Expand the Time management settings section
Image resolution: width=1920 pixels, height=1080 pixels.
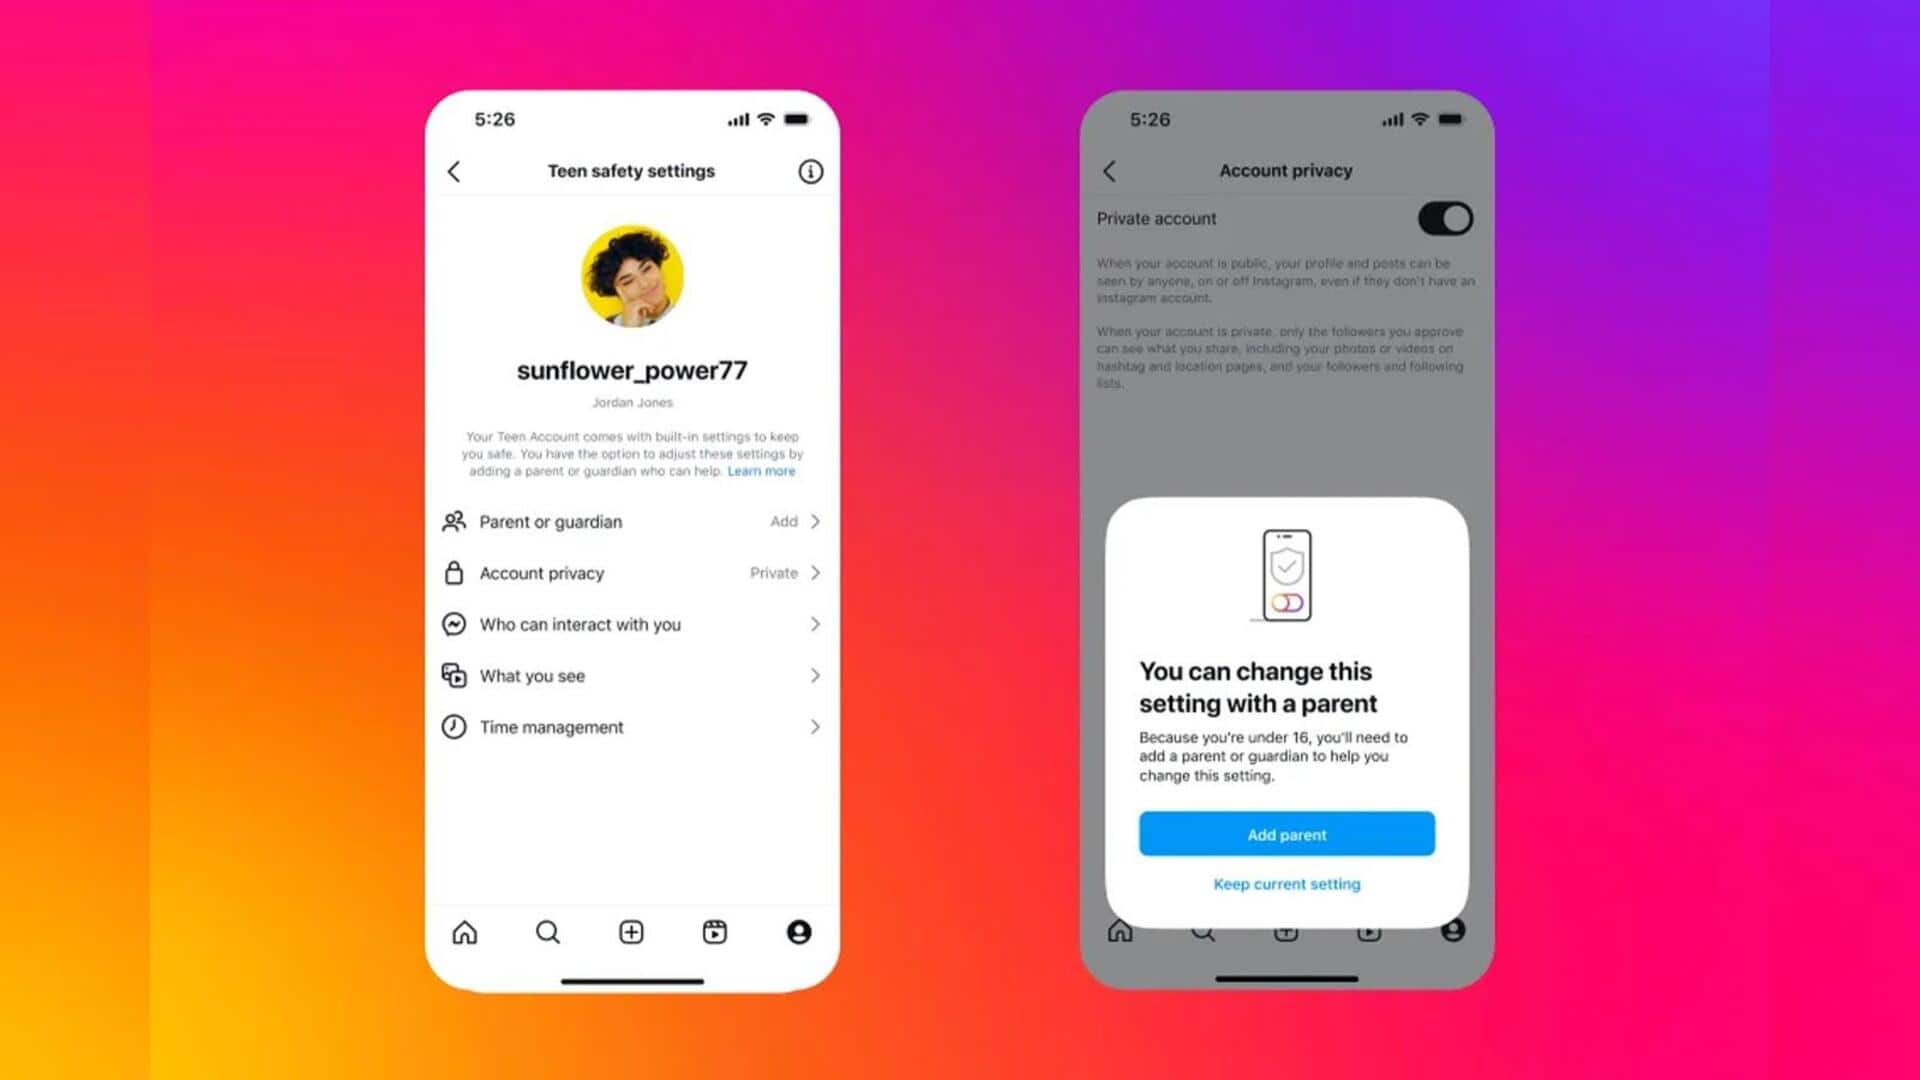click(633, 727)
